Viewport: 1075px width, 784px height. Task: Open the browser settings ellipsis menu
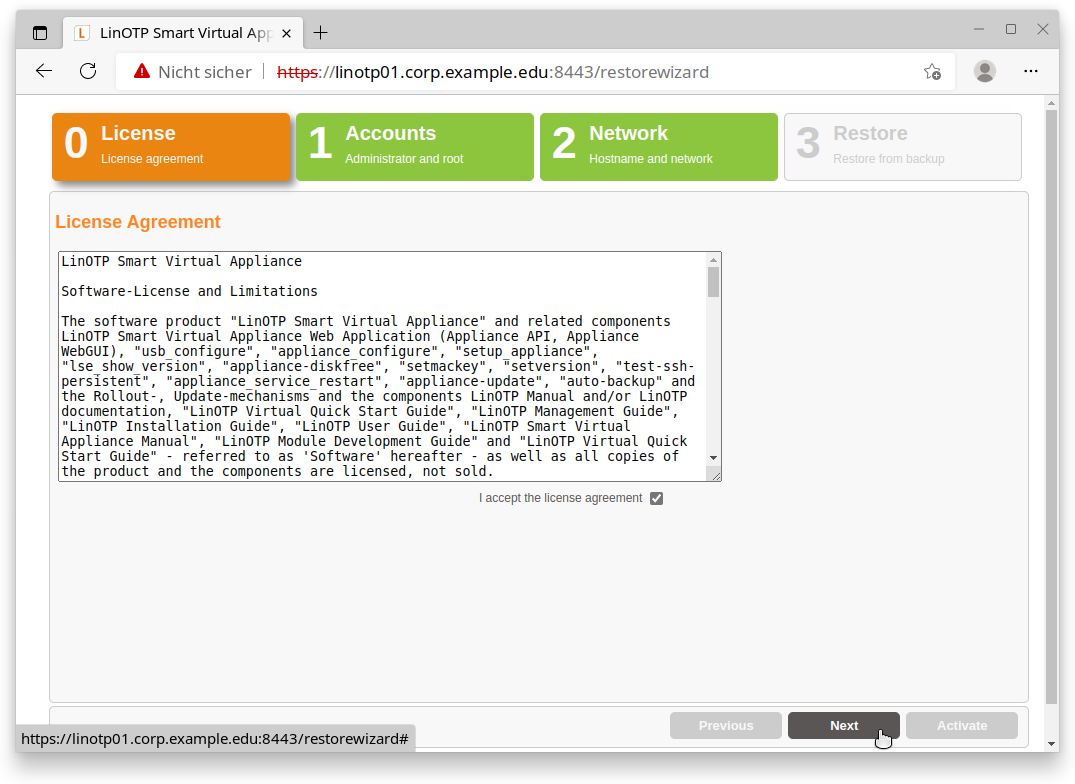(1031, 71)
